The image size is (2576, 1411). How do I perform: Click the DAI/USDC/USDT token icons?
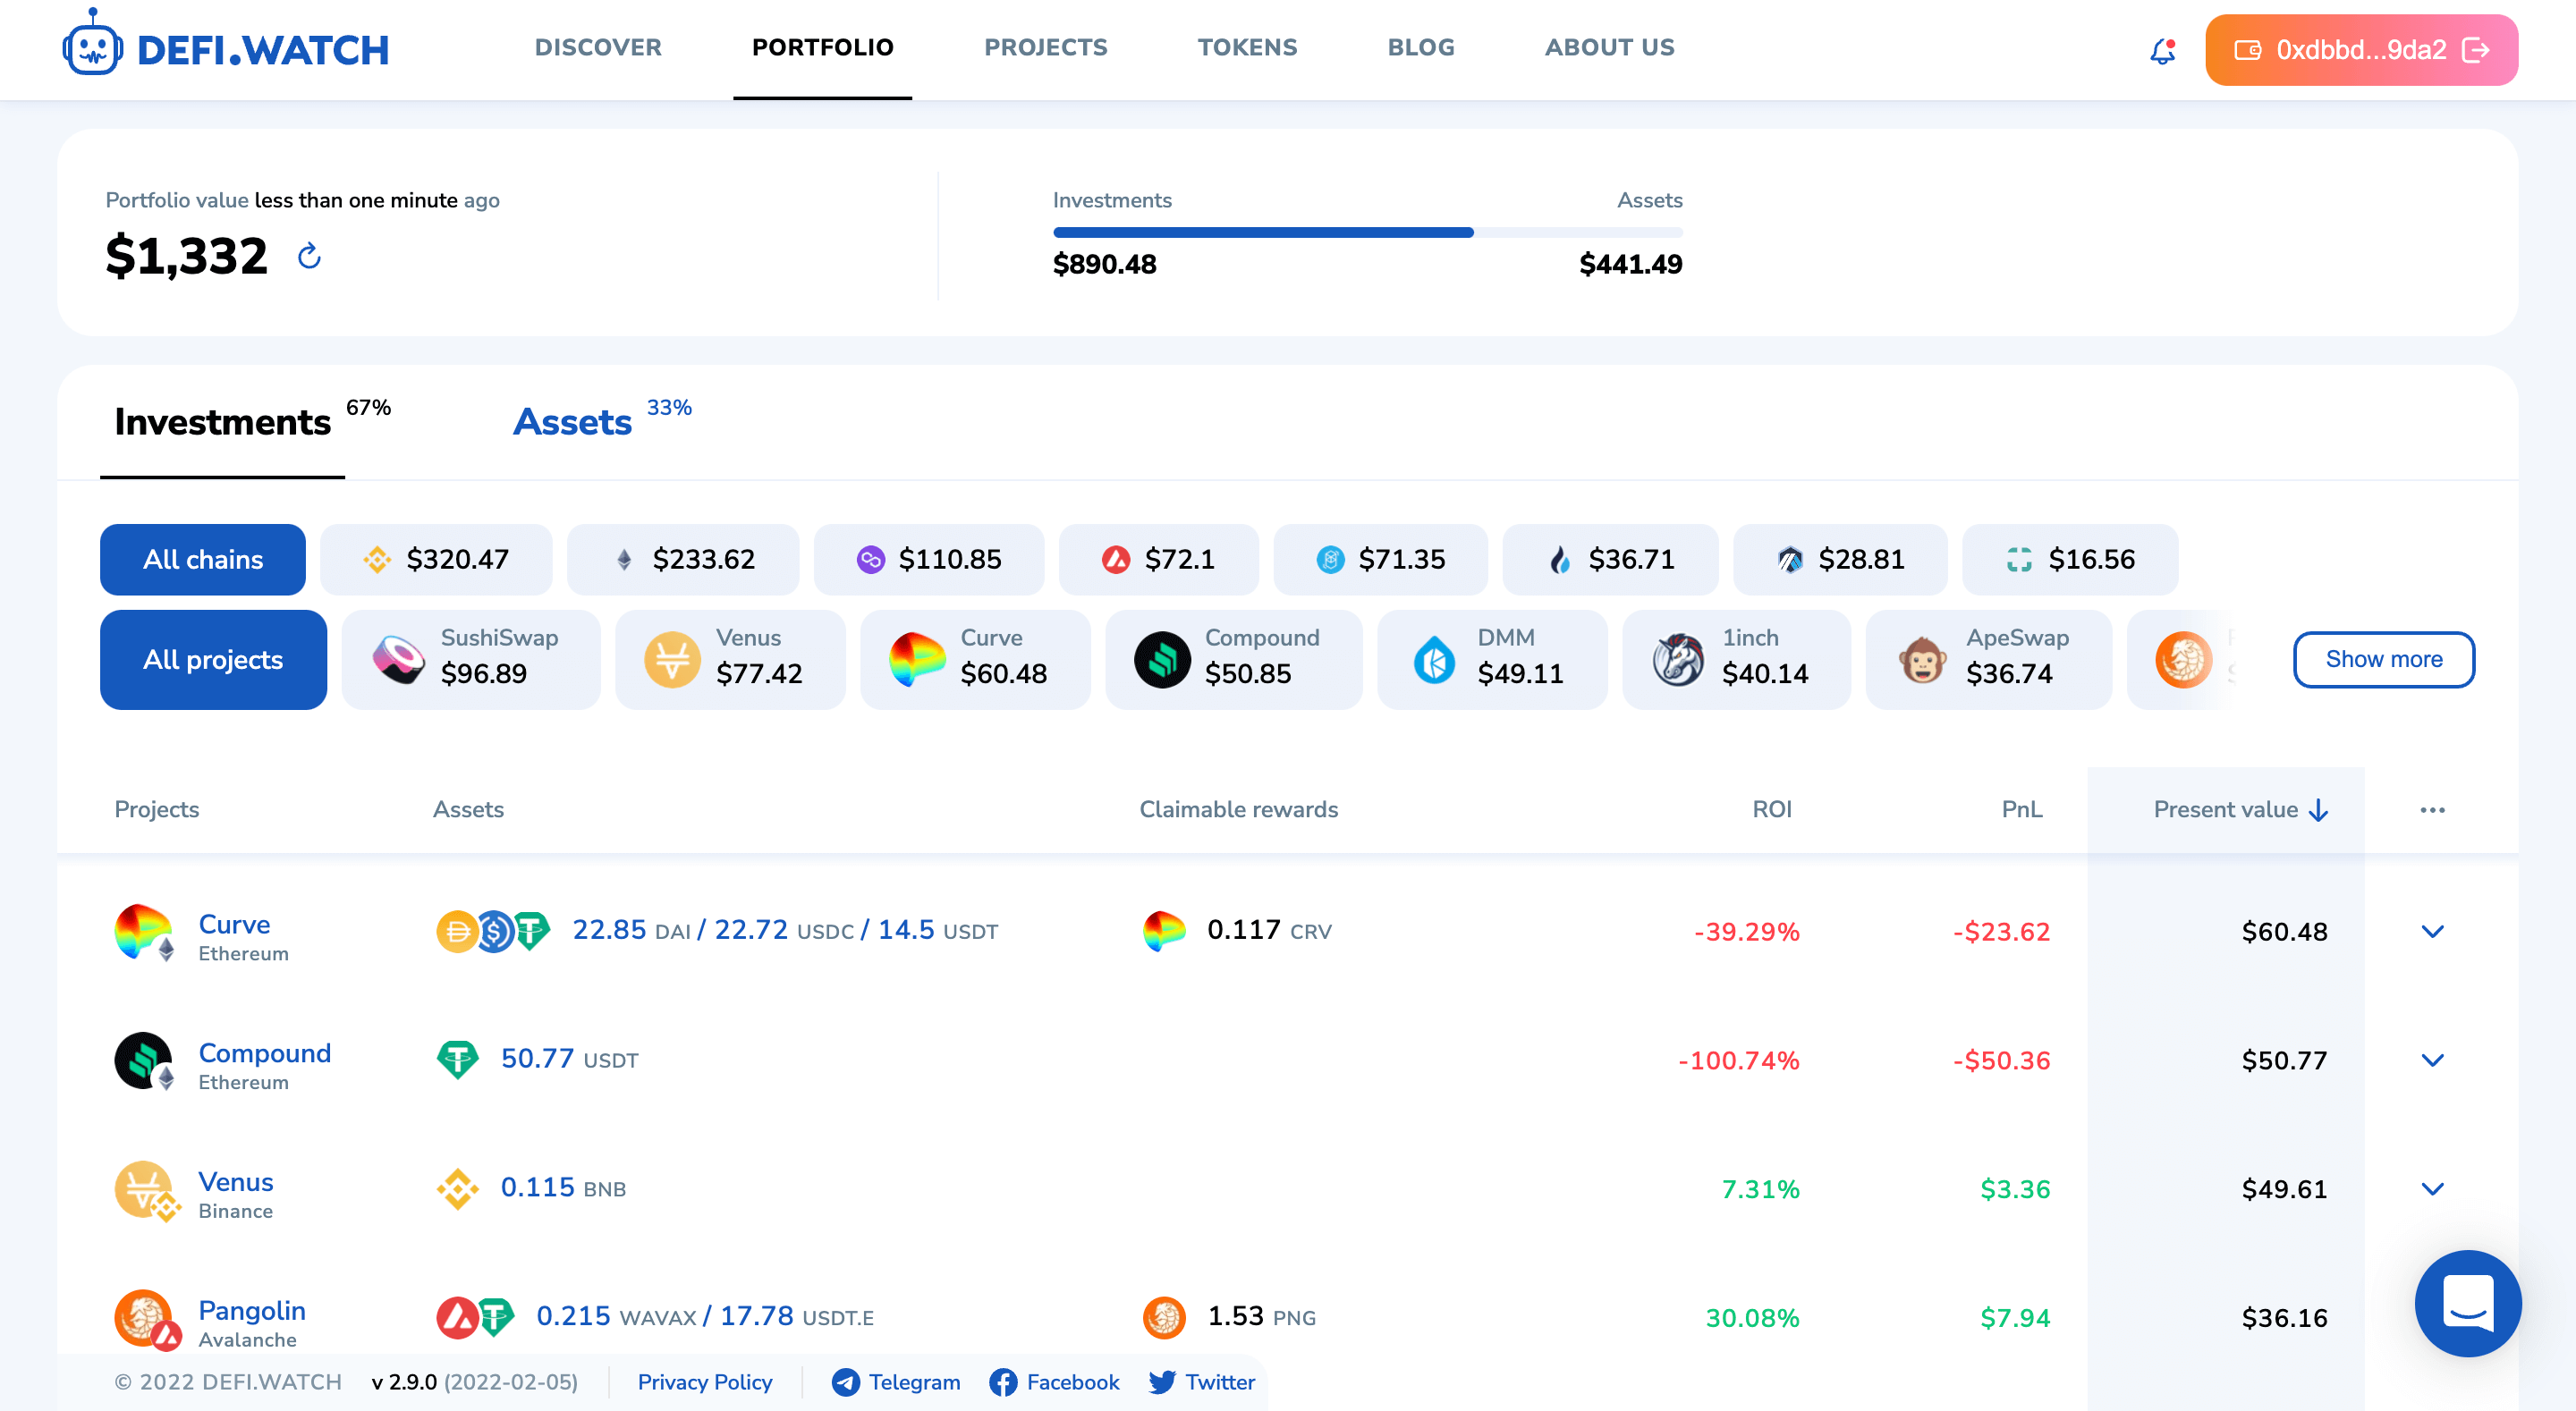click(x=493, y=932)
